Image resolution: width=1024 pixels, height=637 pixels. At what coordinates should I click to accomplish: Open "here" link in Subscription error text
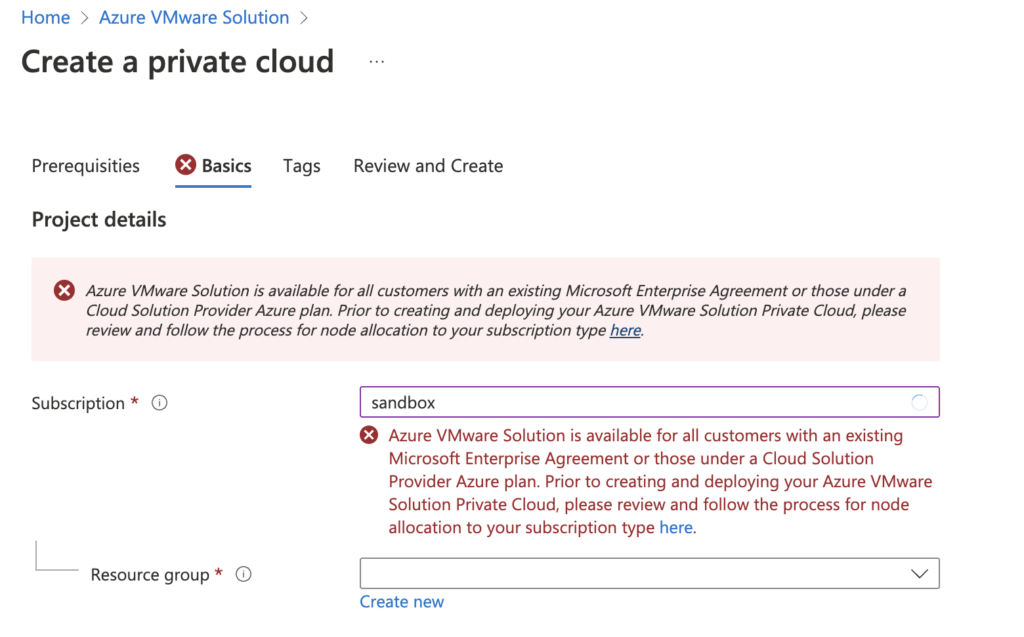(675, 527)
